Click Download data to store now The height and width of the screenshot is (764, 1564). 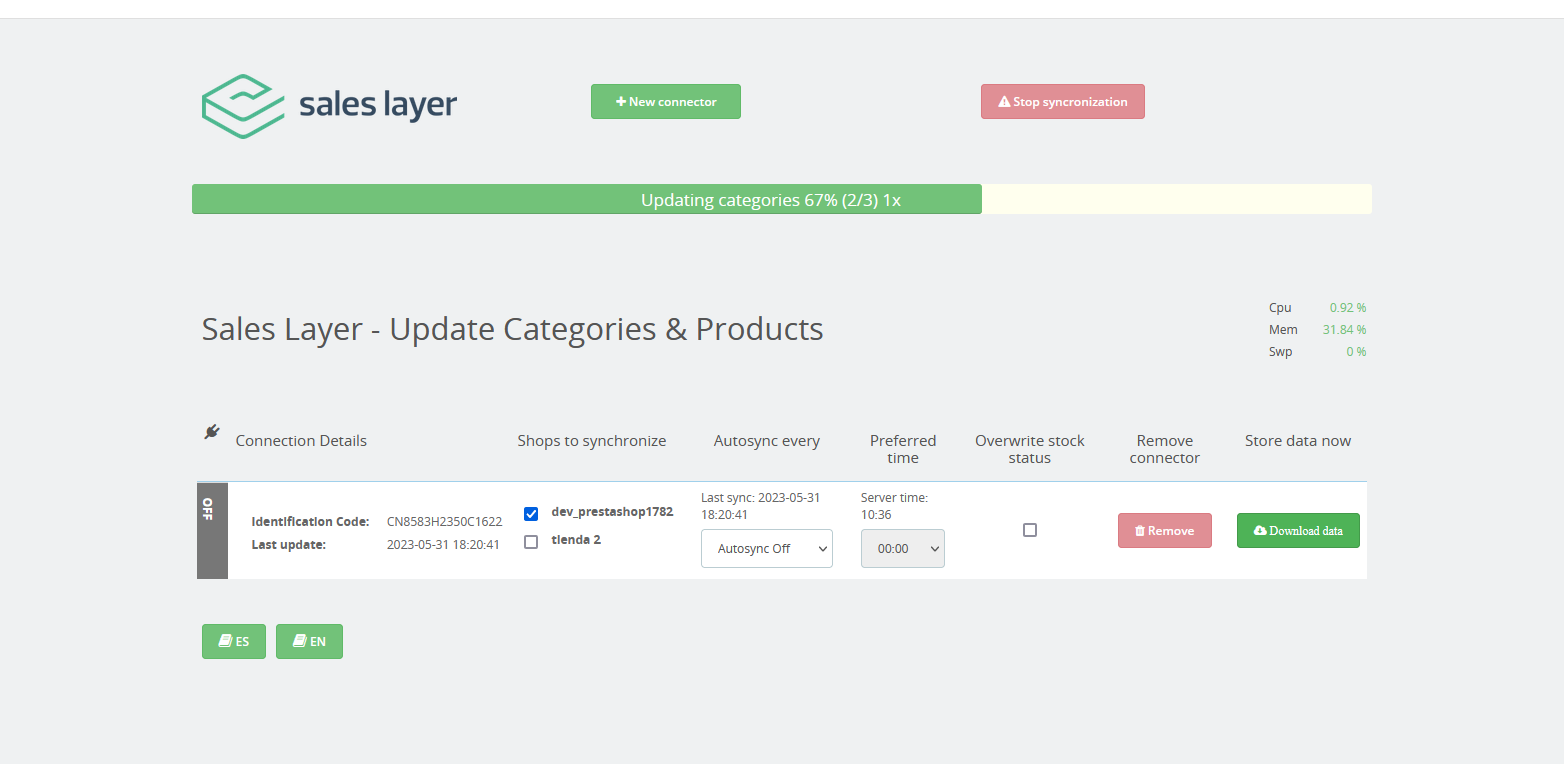tap(1298, 530)
